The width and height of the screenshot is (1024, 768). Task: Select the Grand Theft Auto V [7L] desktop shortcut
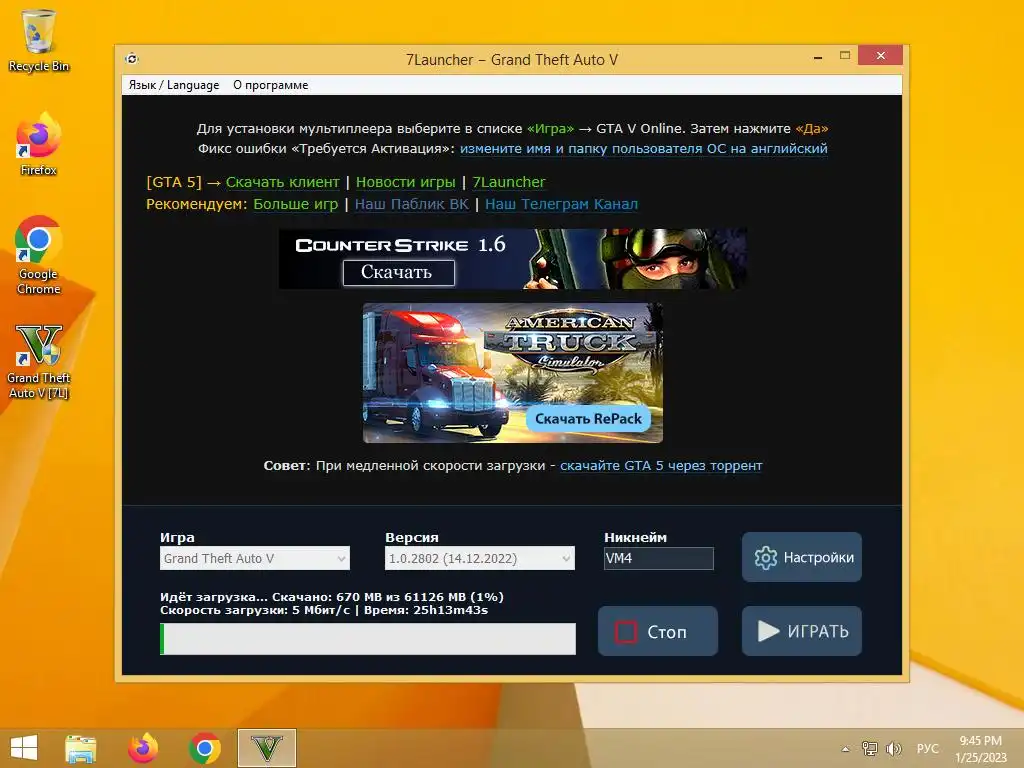[39, 361]
